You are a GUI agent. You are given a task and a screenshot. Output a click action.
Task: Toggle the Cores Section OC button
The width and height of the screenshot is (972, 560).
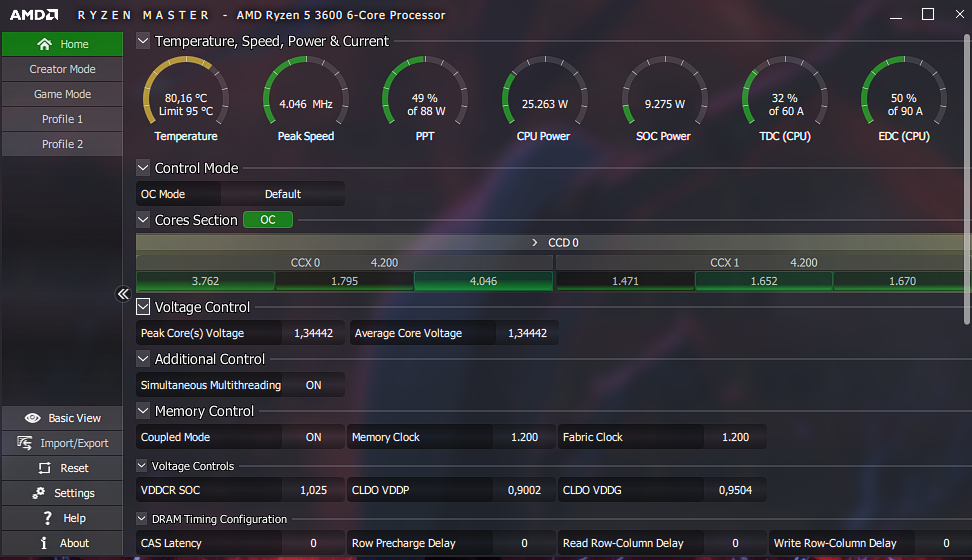tap(268, 220)
